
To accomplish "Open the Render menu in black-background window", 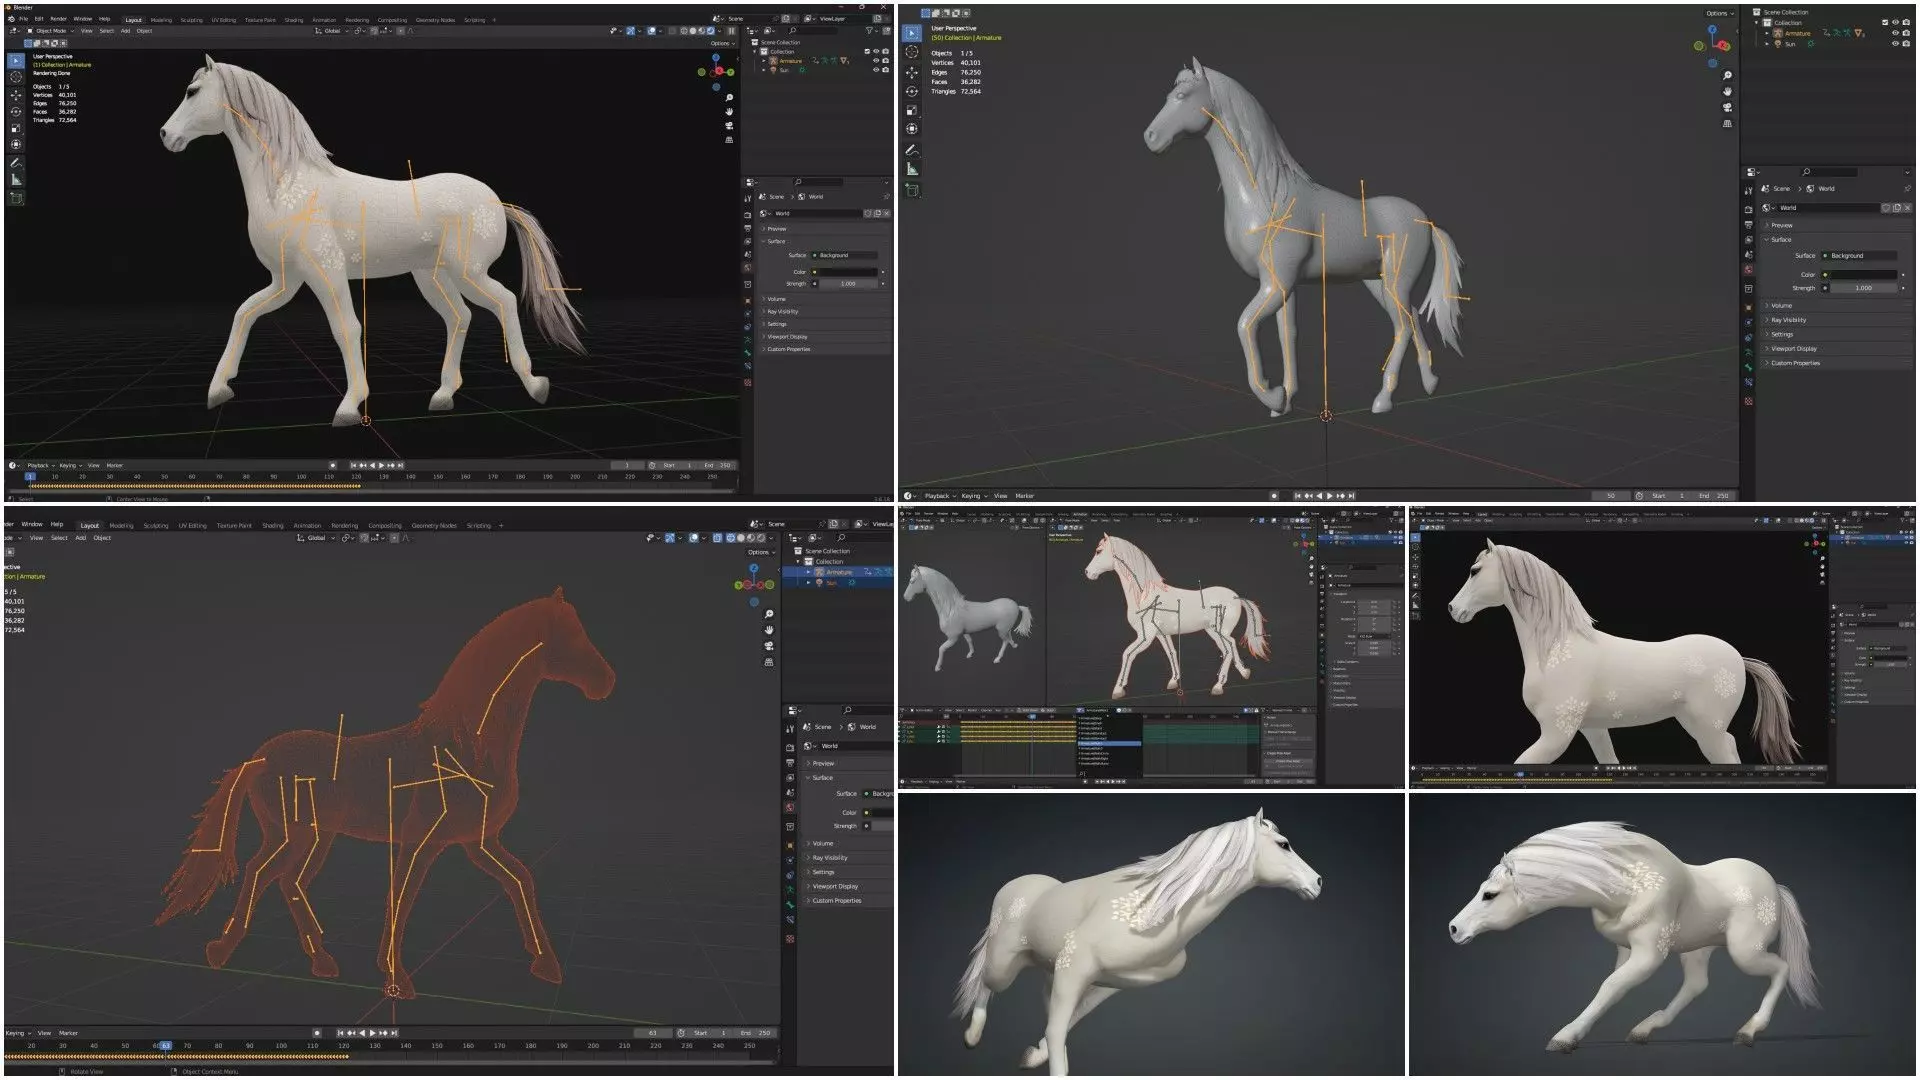I will (x=59, y=19).
